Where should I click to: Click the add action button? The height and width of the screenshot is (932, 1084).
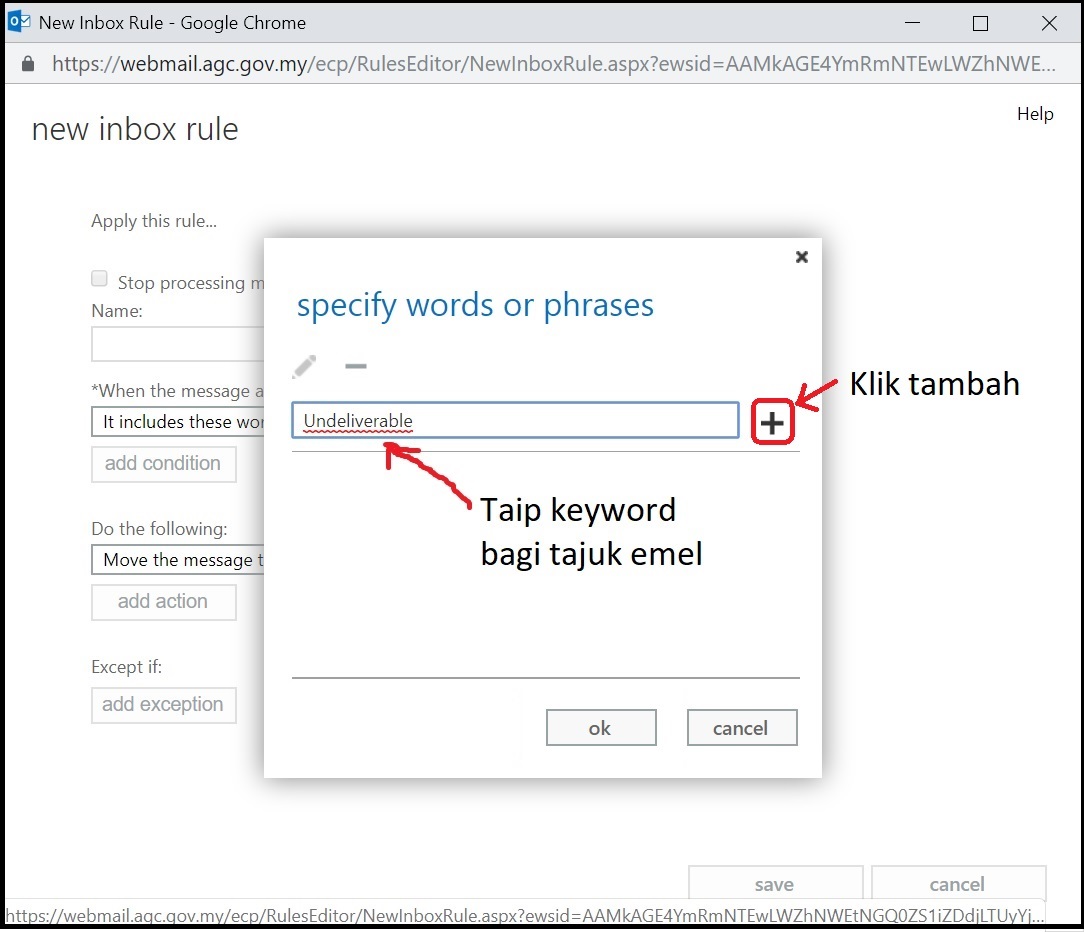click(x=163, y=602)
